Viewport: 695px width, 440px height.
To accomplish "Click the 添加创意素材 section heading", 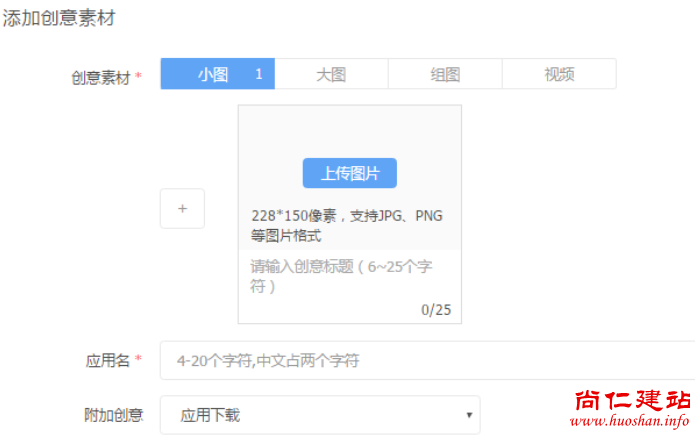I will pyautogui.click(x=57, y=17).
